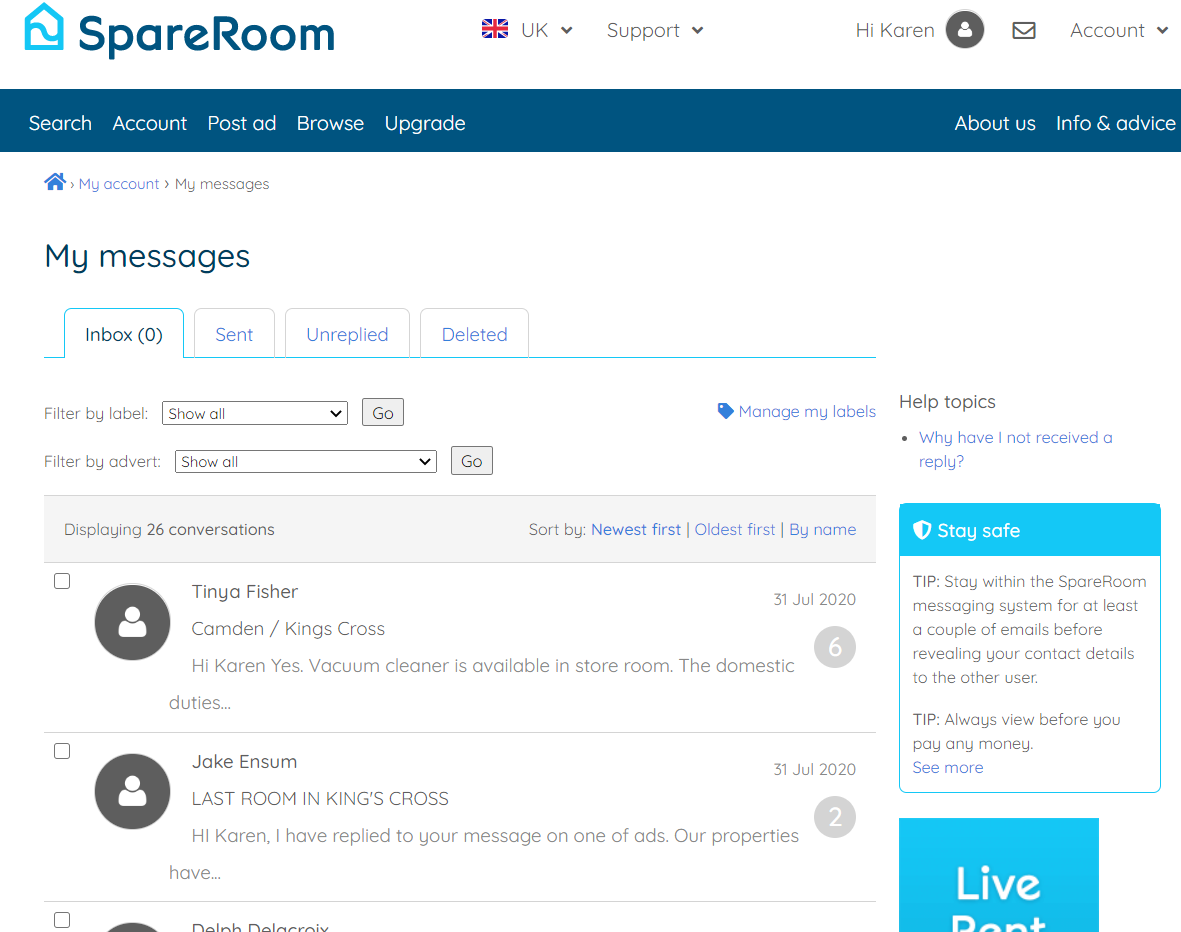Tick the checkbox for Tinya Fisher's conversation

coord(63,581)
